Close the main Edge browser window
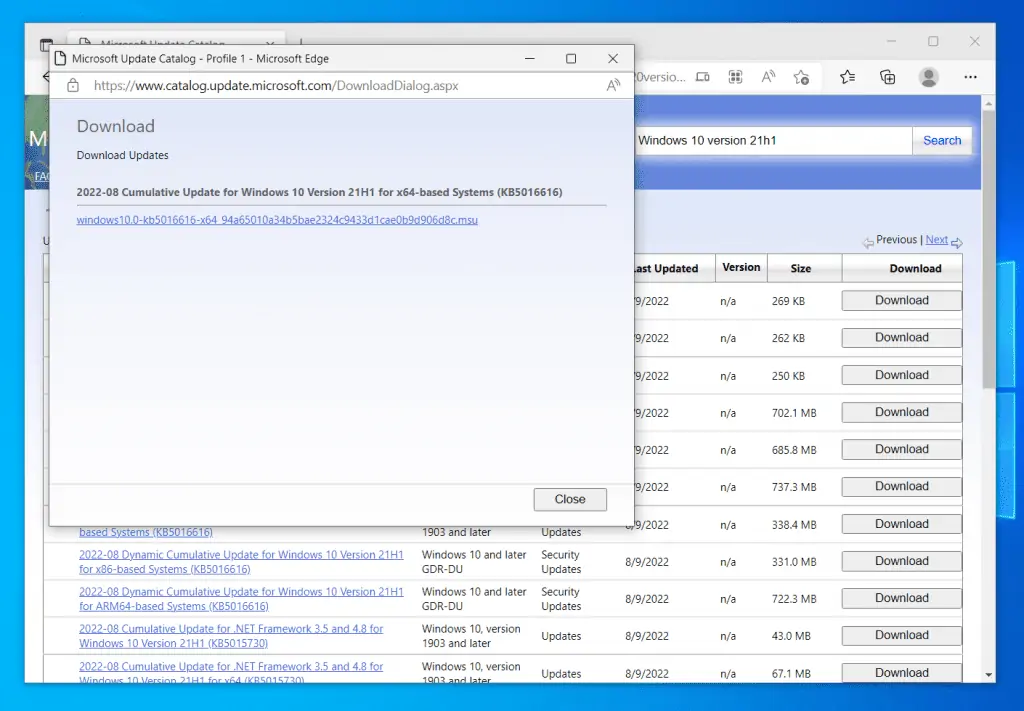Viewport: 1024px width, 711px height. tap(974, 41)
